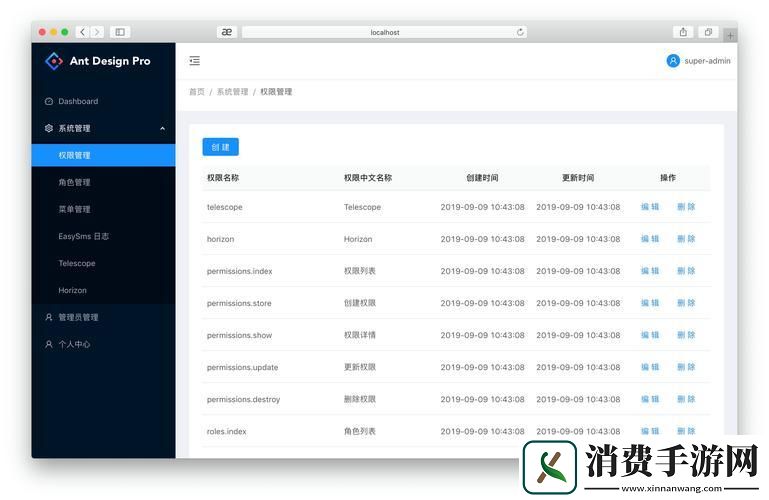Delete the horizon permission row
Image resolution: width=769 pixels, height=500 pixels.
tap(686, 239)
